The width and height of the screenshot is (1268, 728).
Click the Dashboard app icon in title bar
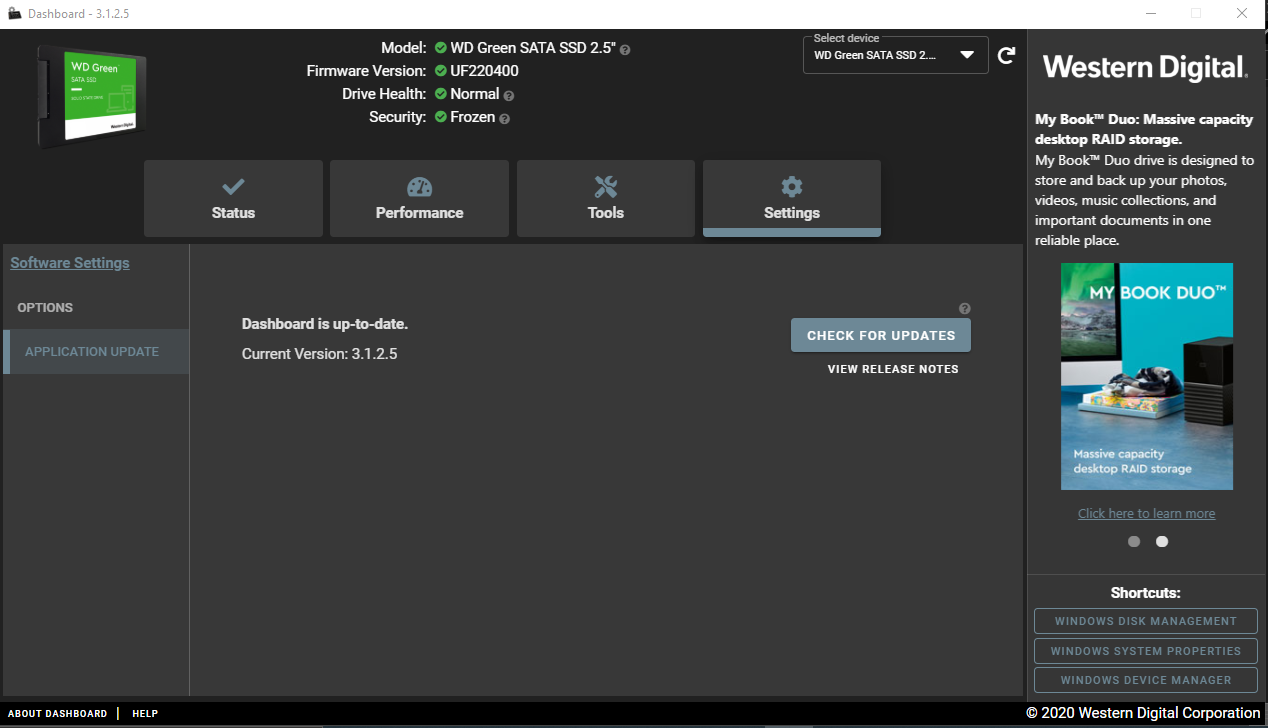(14, 14)
